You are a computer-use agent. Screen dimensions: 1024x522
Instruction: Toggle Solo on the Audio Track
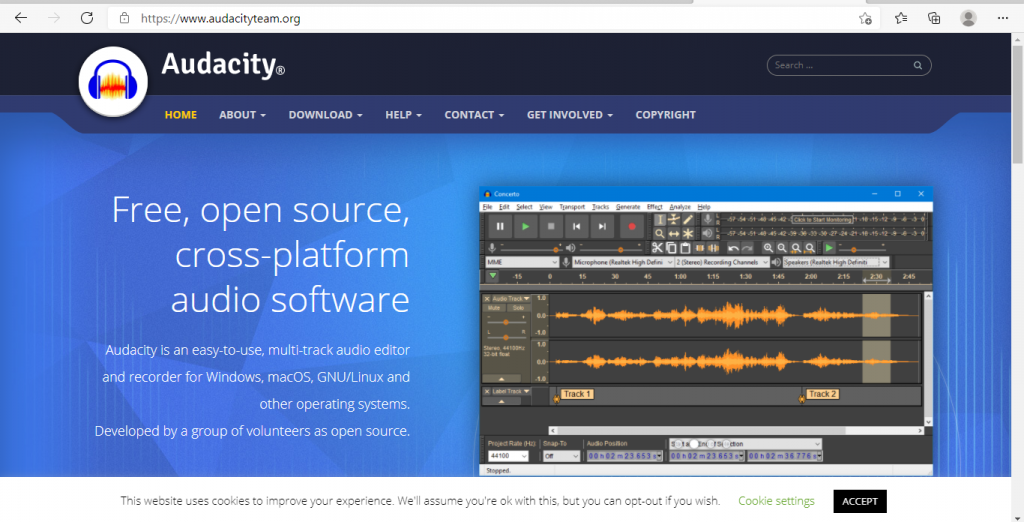point(518,308)
